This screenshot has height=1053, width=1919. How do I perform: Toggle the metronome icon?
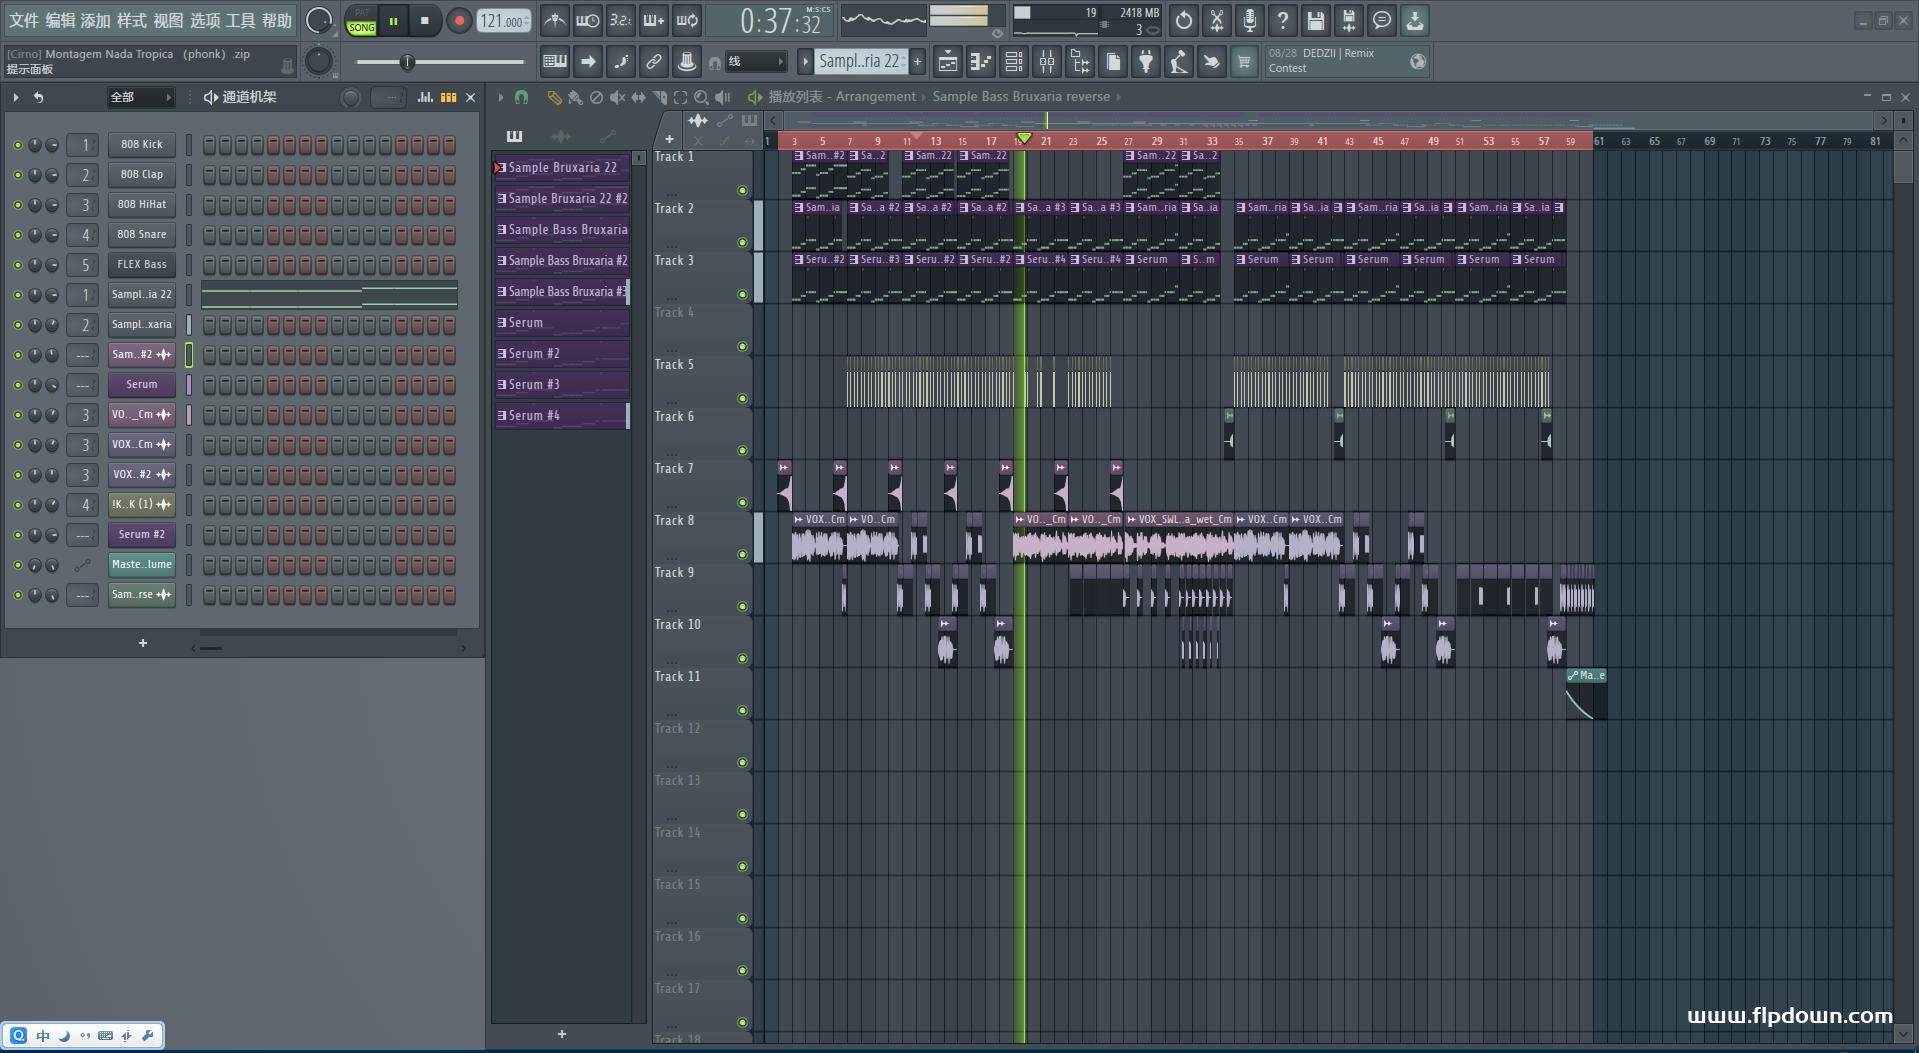(x=555, y=20)
